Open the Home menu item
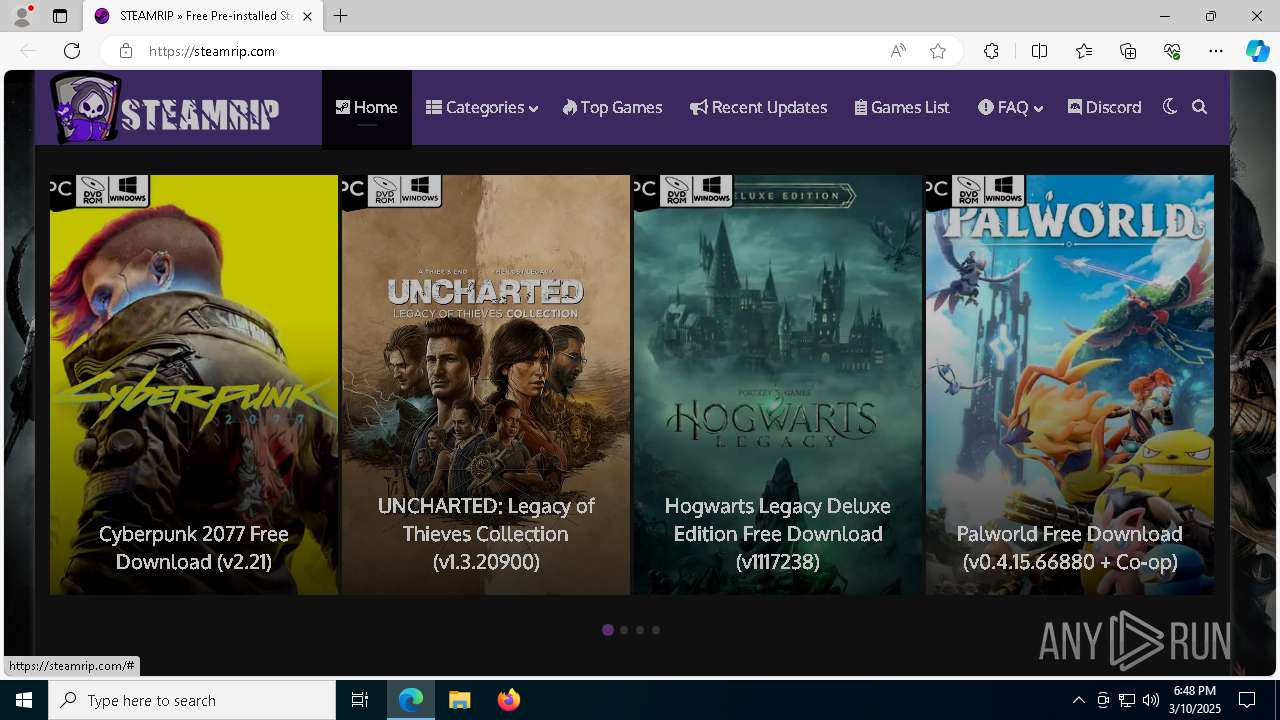Screen dimensions: 1280x720 tap(366, 107)
